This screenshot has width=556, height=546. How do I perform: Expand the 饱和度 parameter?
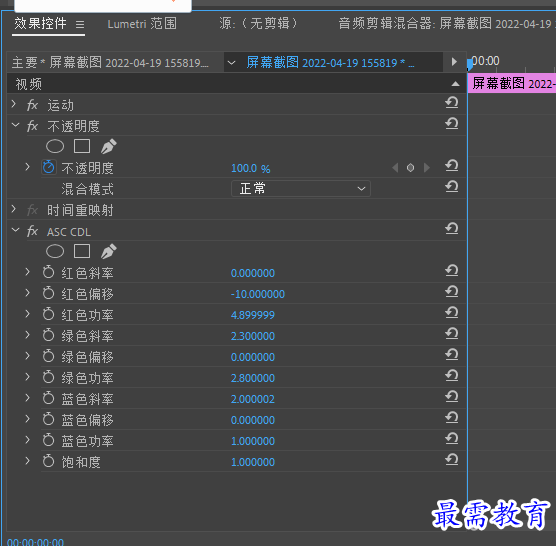tap(28, 461)
